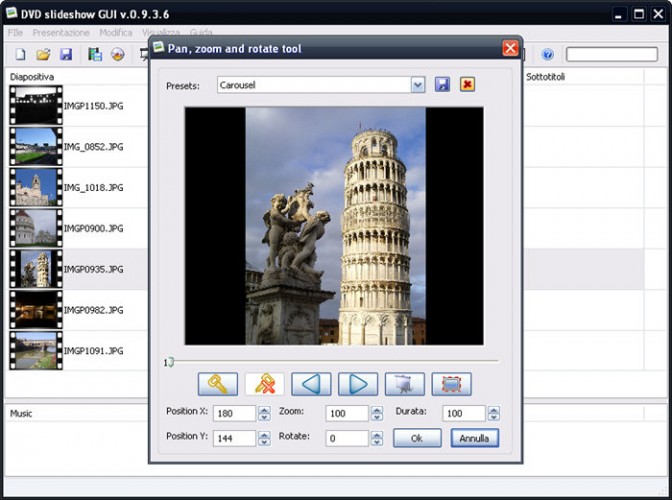672x500 pixels.
Task: Click the burn disc toolbar icon
Action: (x=118, y=54)
